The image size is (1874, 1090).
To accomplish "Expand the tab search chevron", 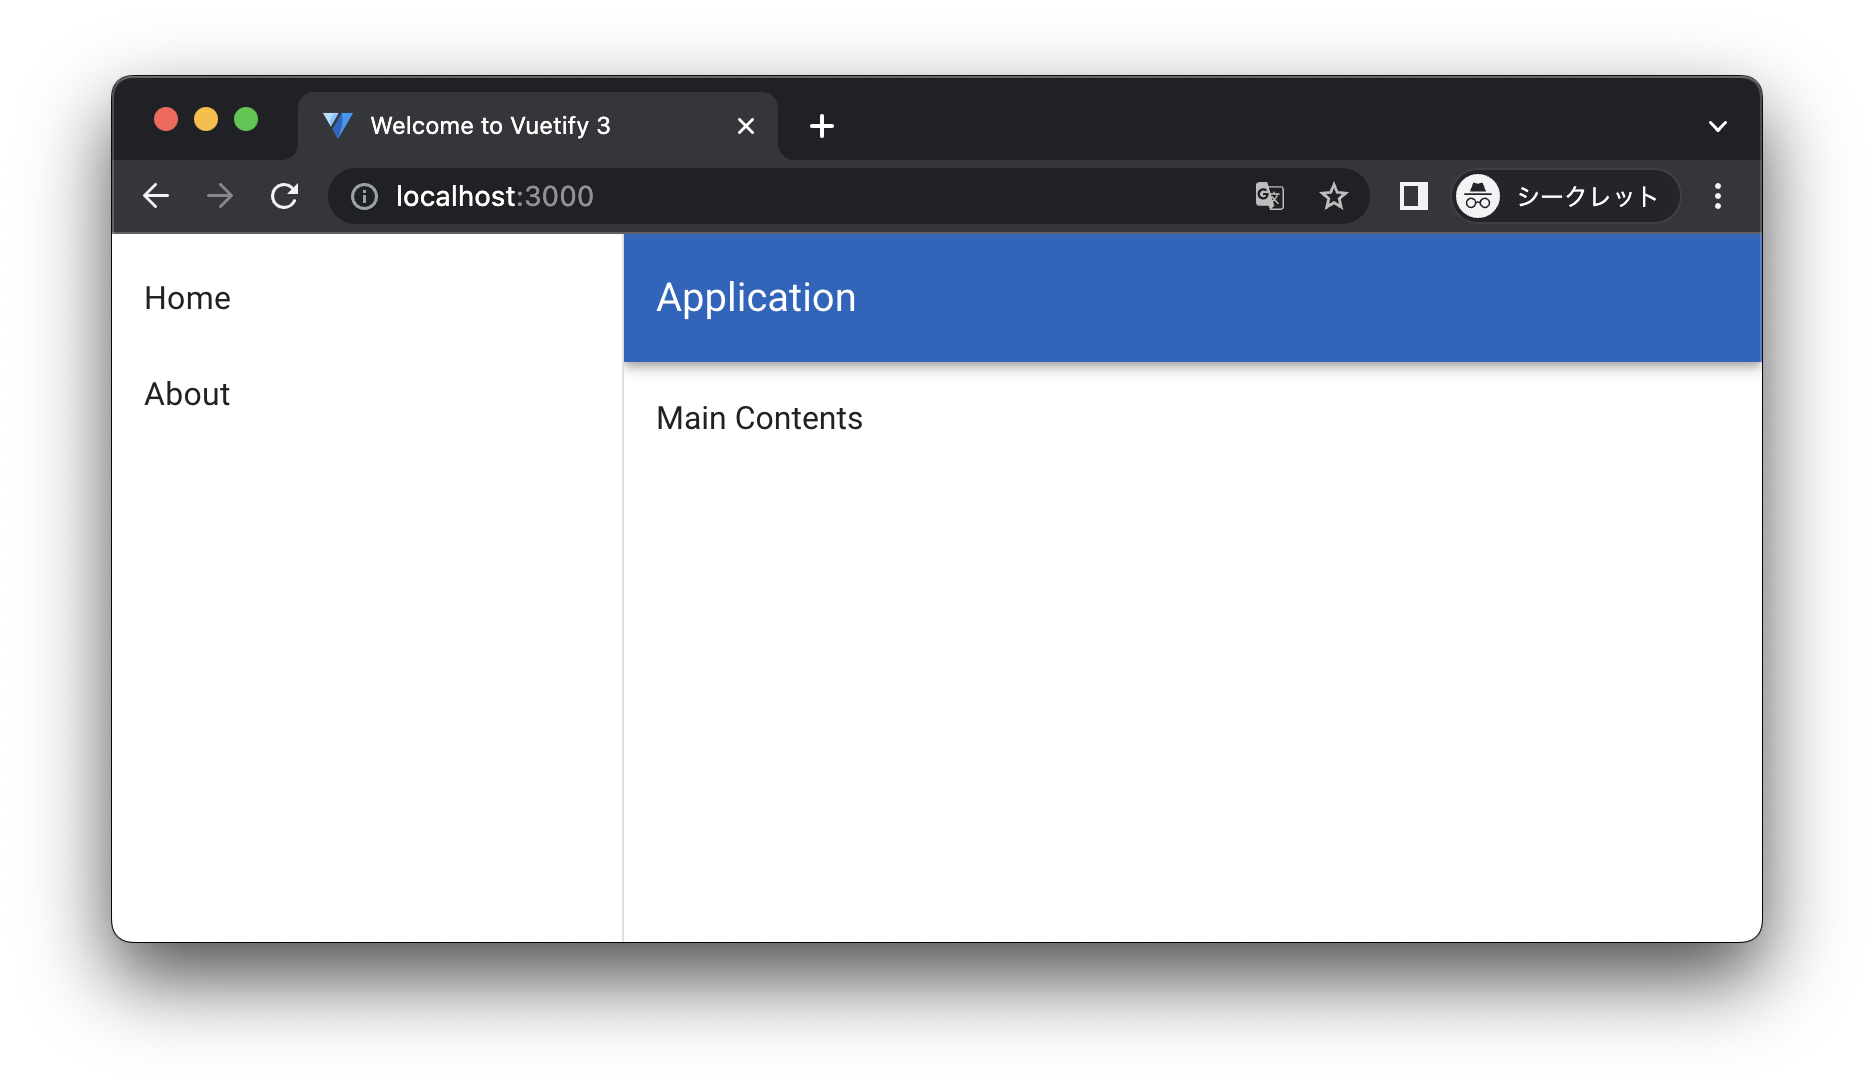I will (x=1718, y=126).
